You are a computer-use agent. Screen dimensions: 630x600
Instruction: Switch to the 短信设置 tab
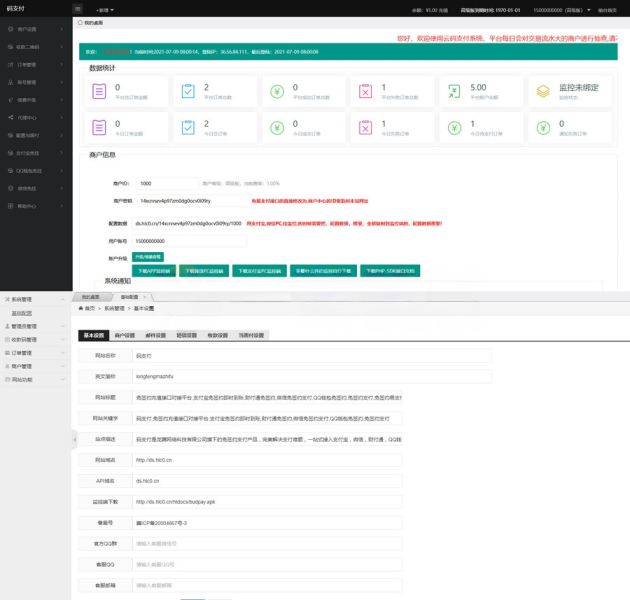[x=187, y=335]
